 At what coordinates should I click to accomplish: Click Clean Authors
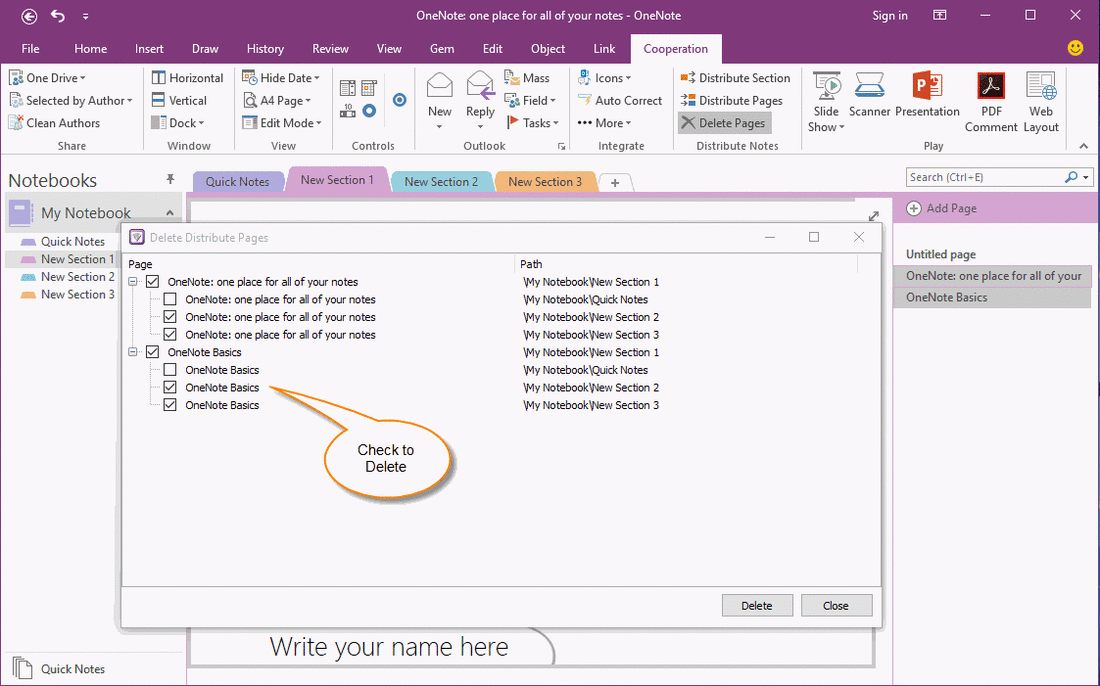54,123
